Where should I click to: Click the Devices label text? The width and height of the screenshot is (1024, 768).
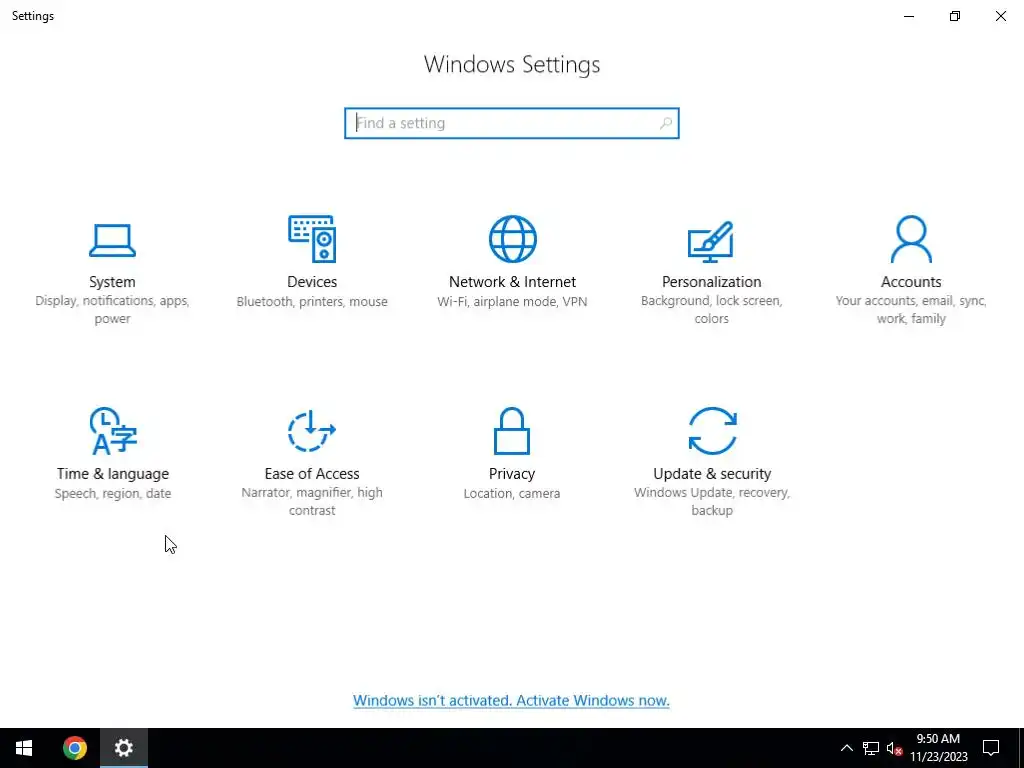coord(312,281)
